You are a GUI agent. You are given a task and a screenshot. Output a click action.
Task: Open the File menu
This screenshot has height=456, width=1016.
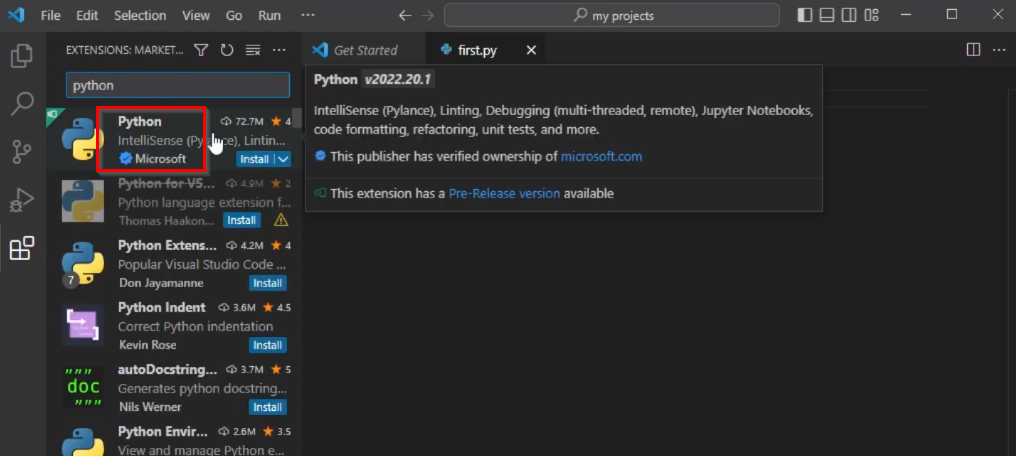pyautogui.click(x=51, y=15)
